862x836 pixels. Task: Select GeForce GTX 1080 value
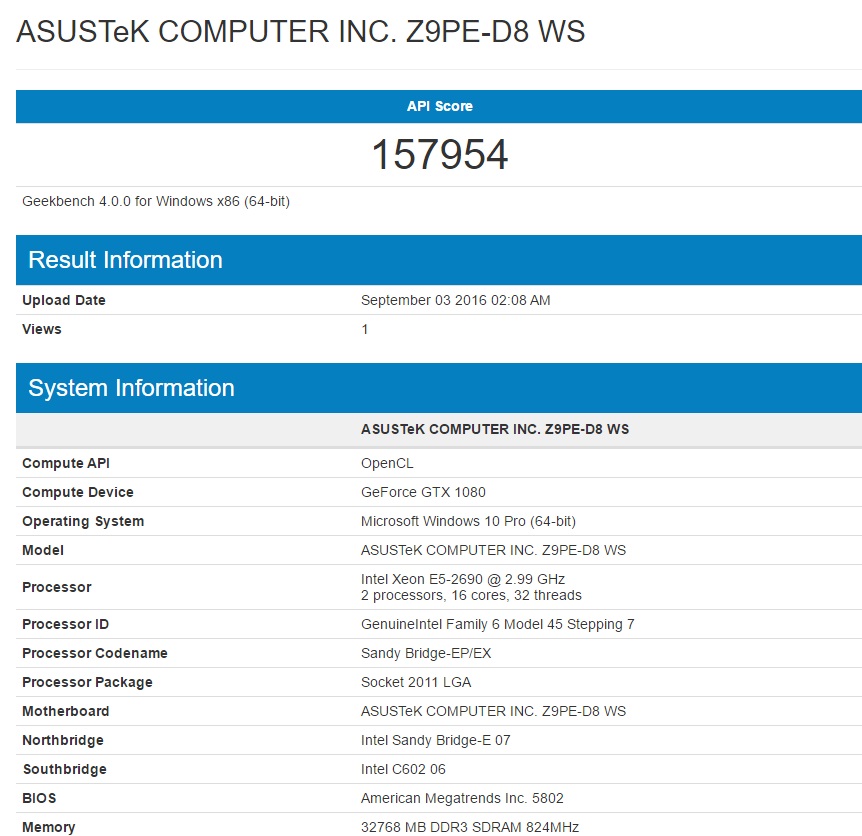click(x=423, y=492)
